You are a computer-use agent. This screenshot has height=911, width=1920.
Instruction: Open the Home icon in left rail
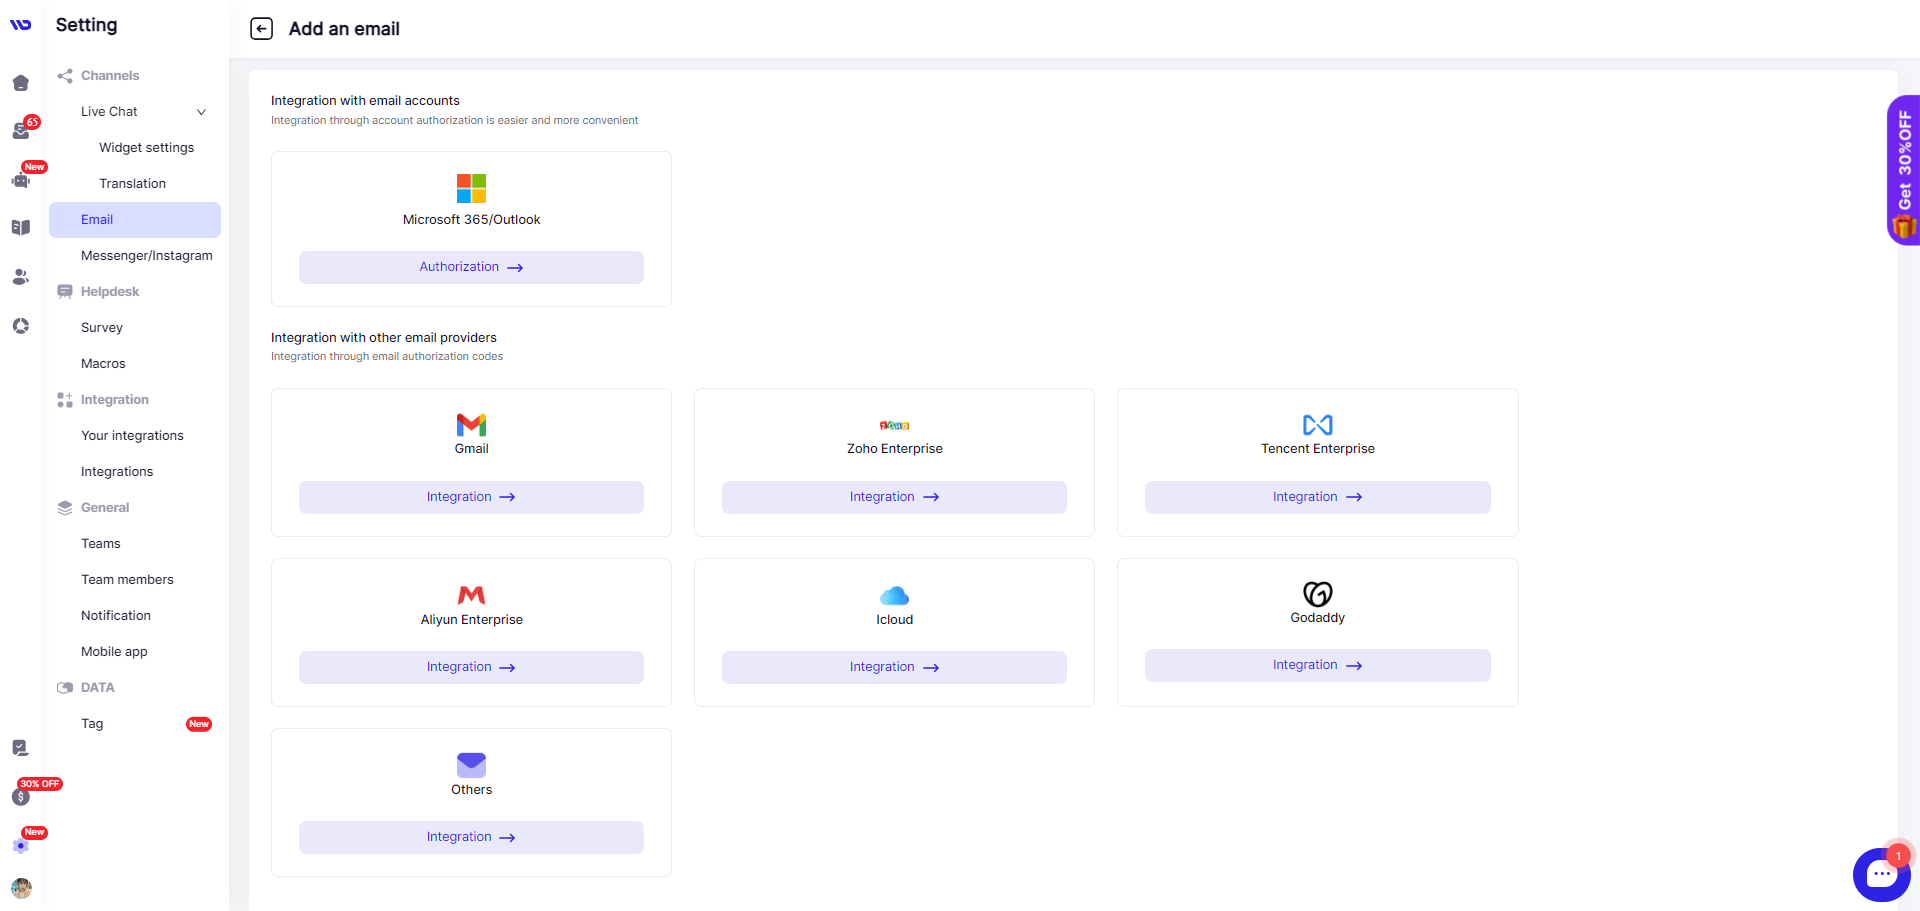pos(20,83)
